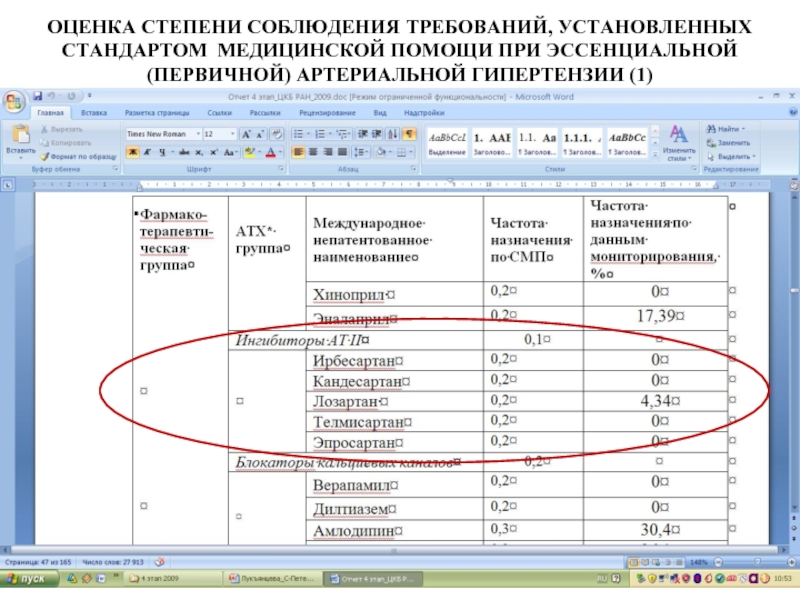
Task: Click the Superscript icon
Action: pos(214,152)
